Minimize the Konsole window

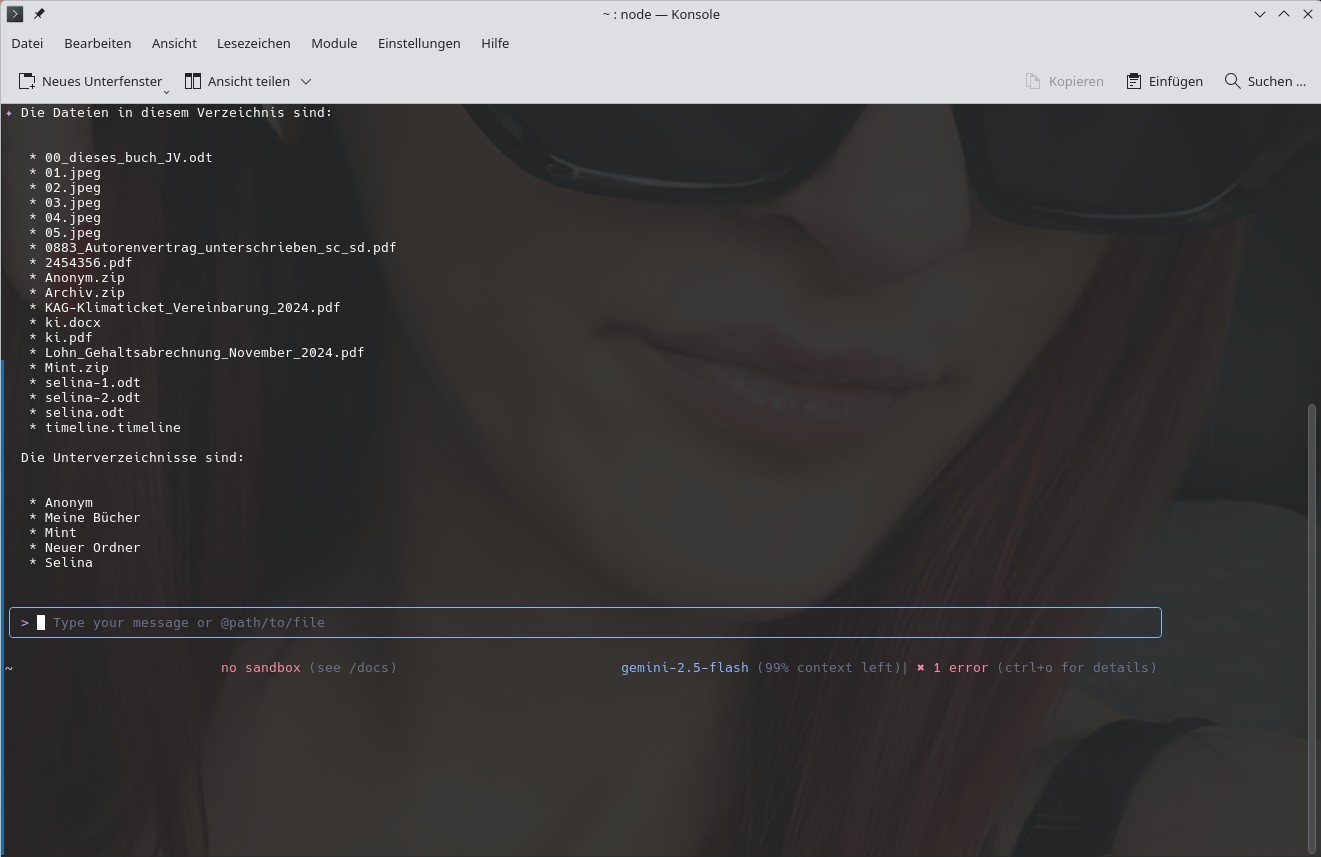pyautogui.click(x=1260, y=14)
